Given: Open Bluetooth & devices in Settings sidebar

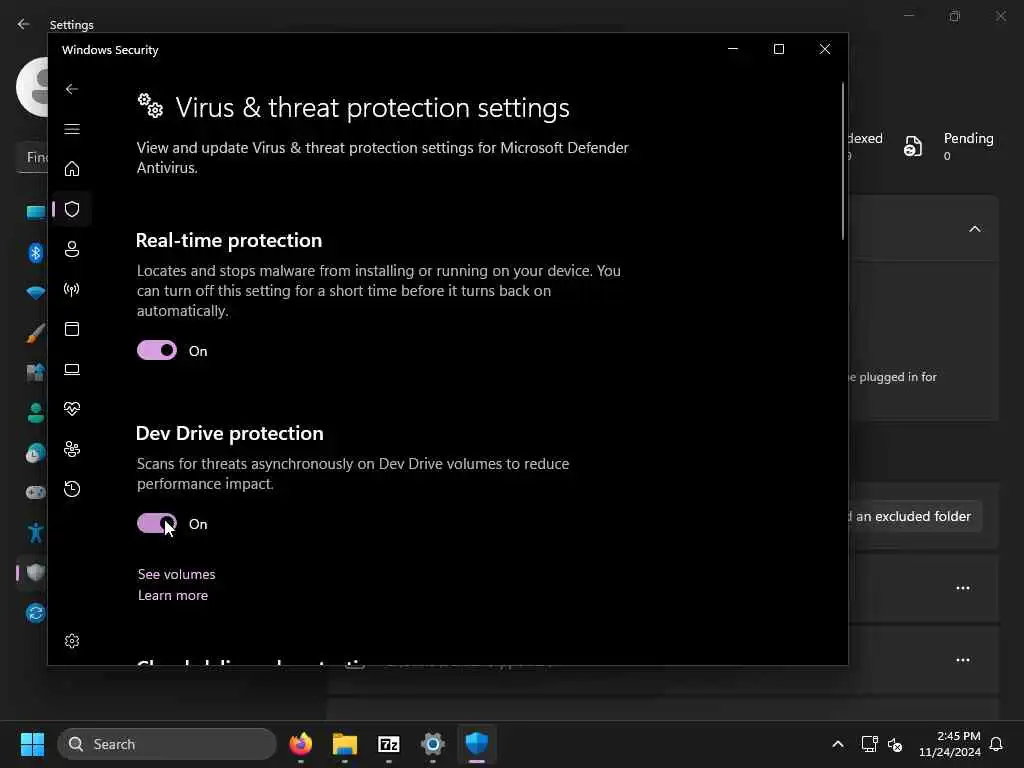Looking at the screenshot, I should [x=35, y=252].
